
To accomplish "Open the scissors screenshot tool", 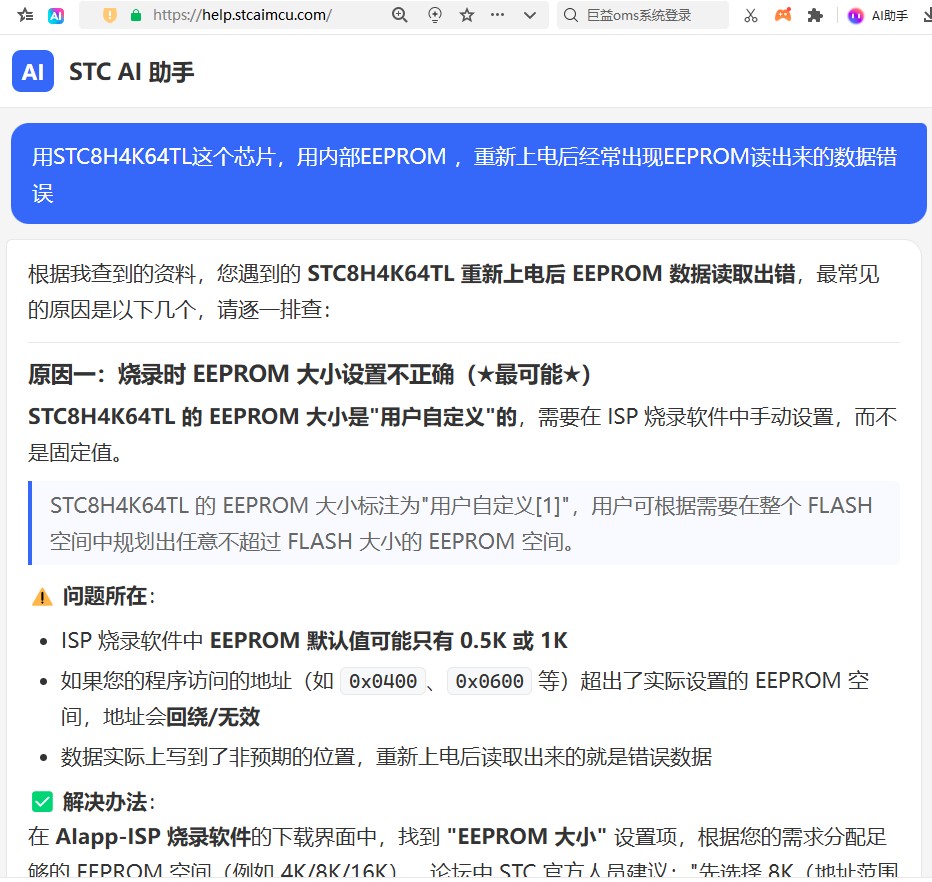I will pyautogui.click(x=751, y=15).
